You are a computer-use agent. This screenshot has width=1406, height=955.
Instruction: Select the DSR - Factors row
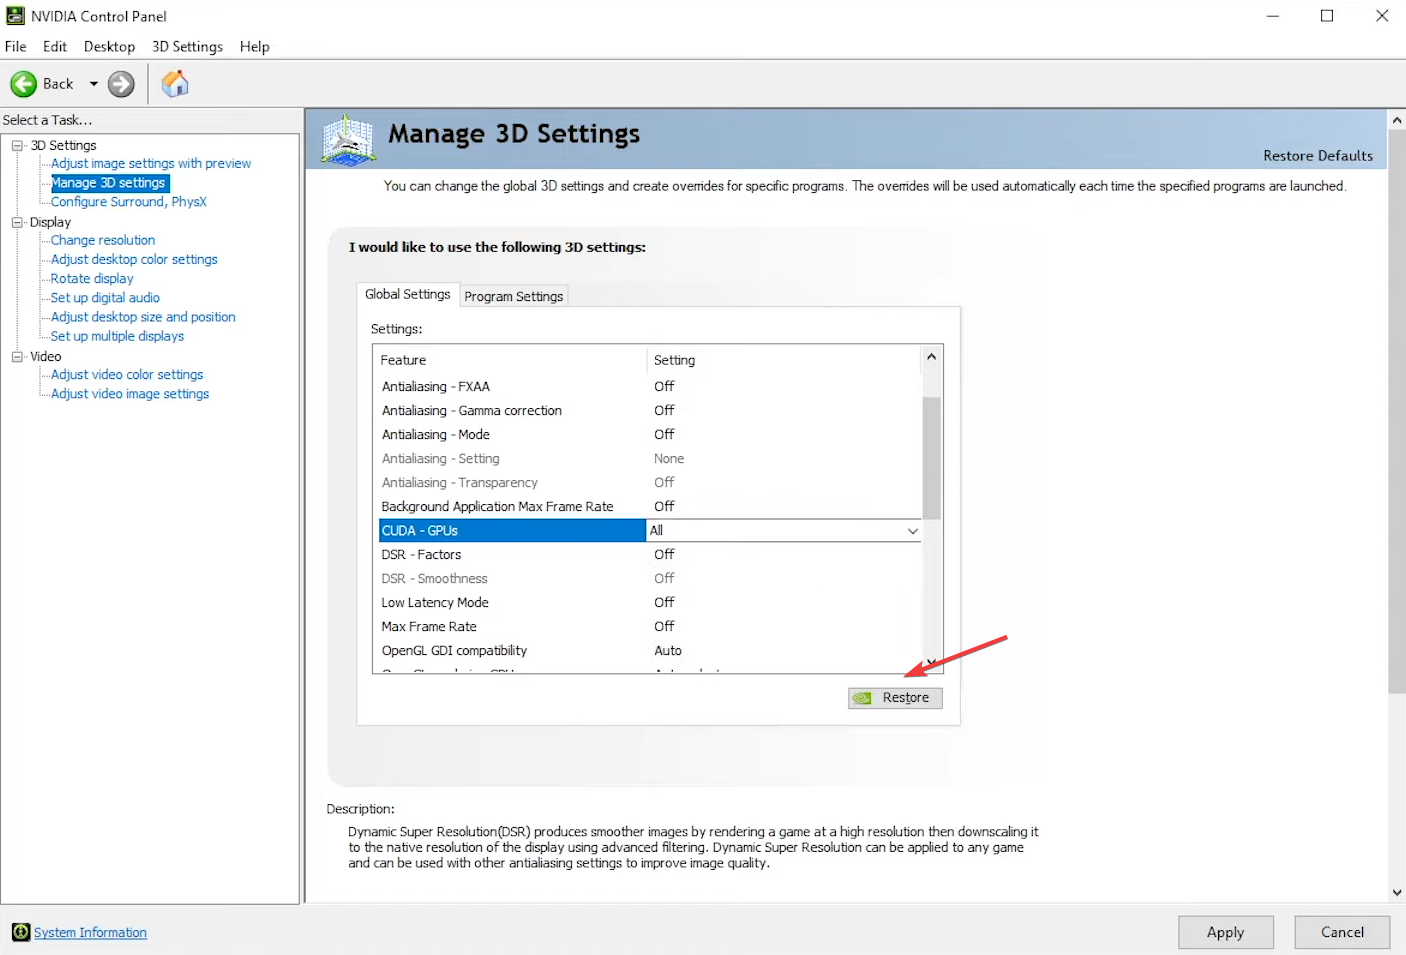pos(649,555)
